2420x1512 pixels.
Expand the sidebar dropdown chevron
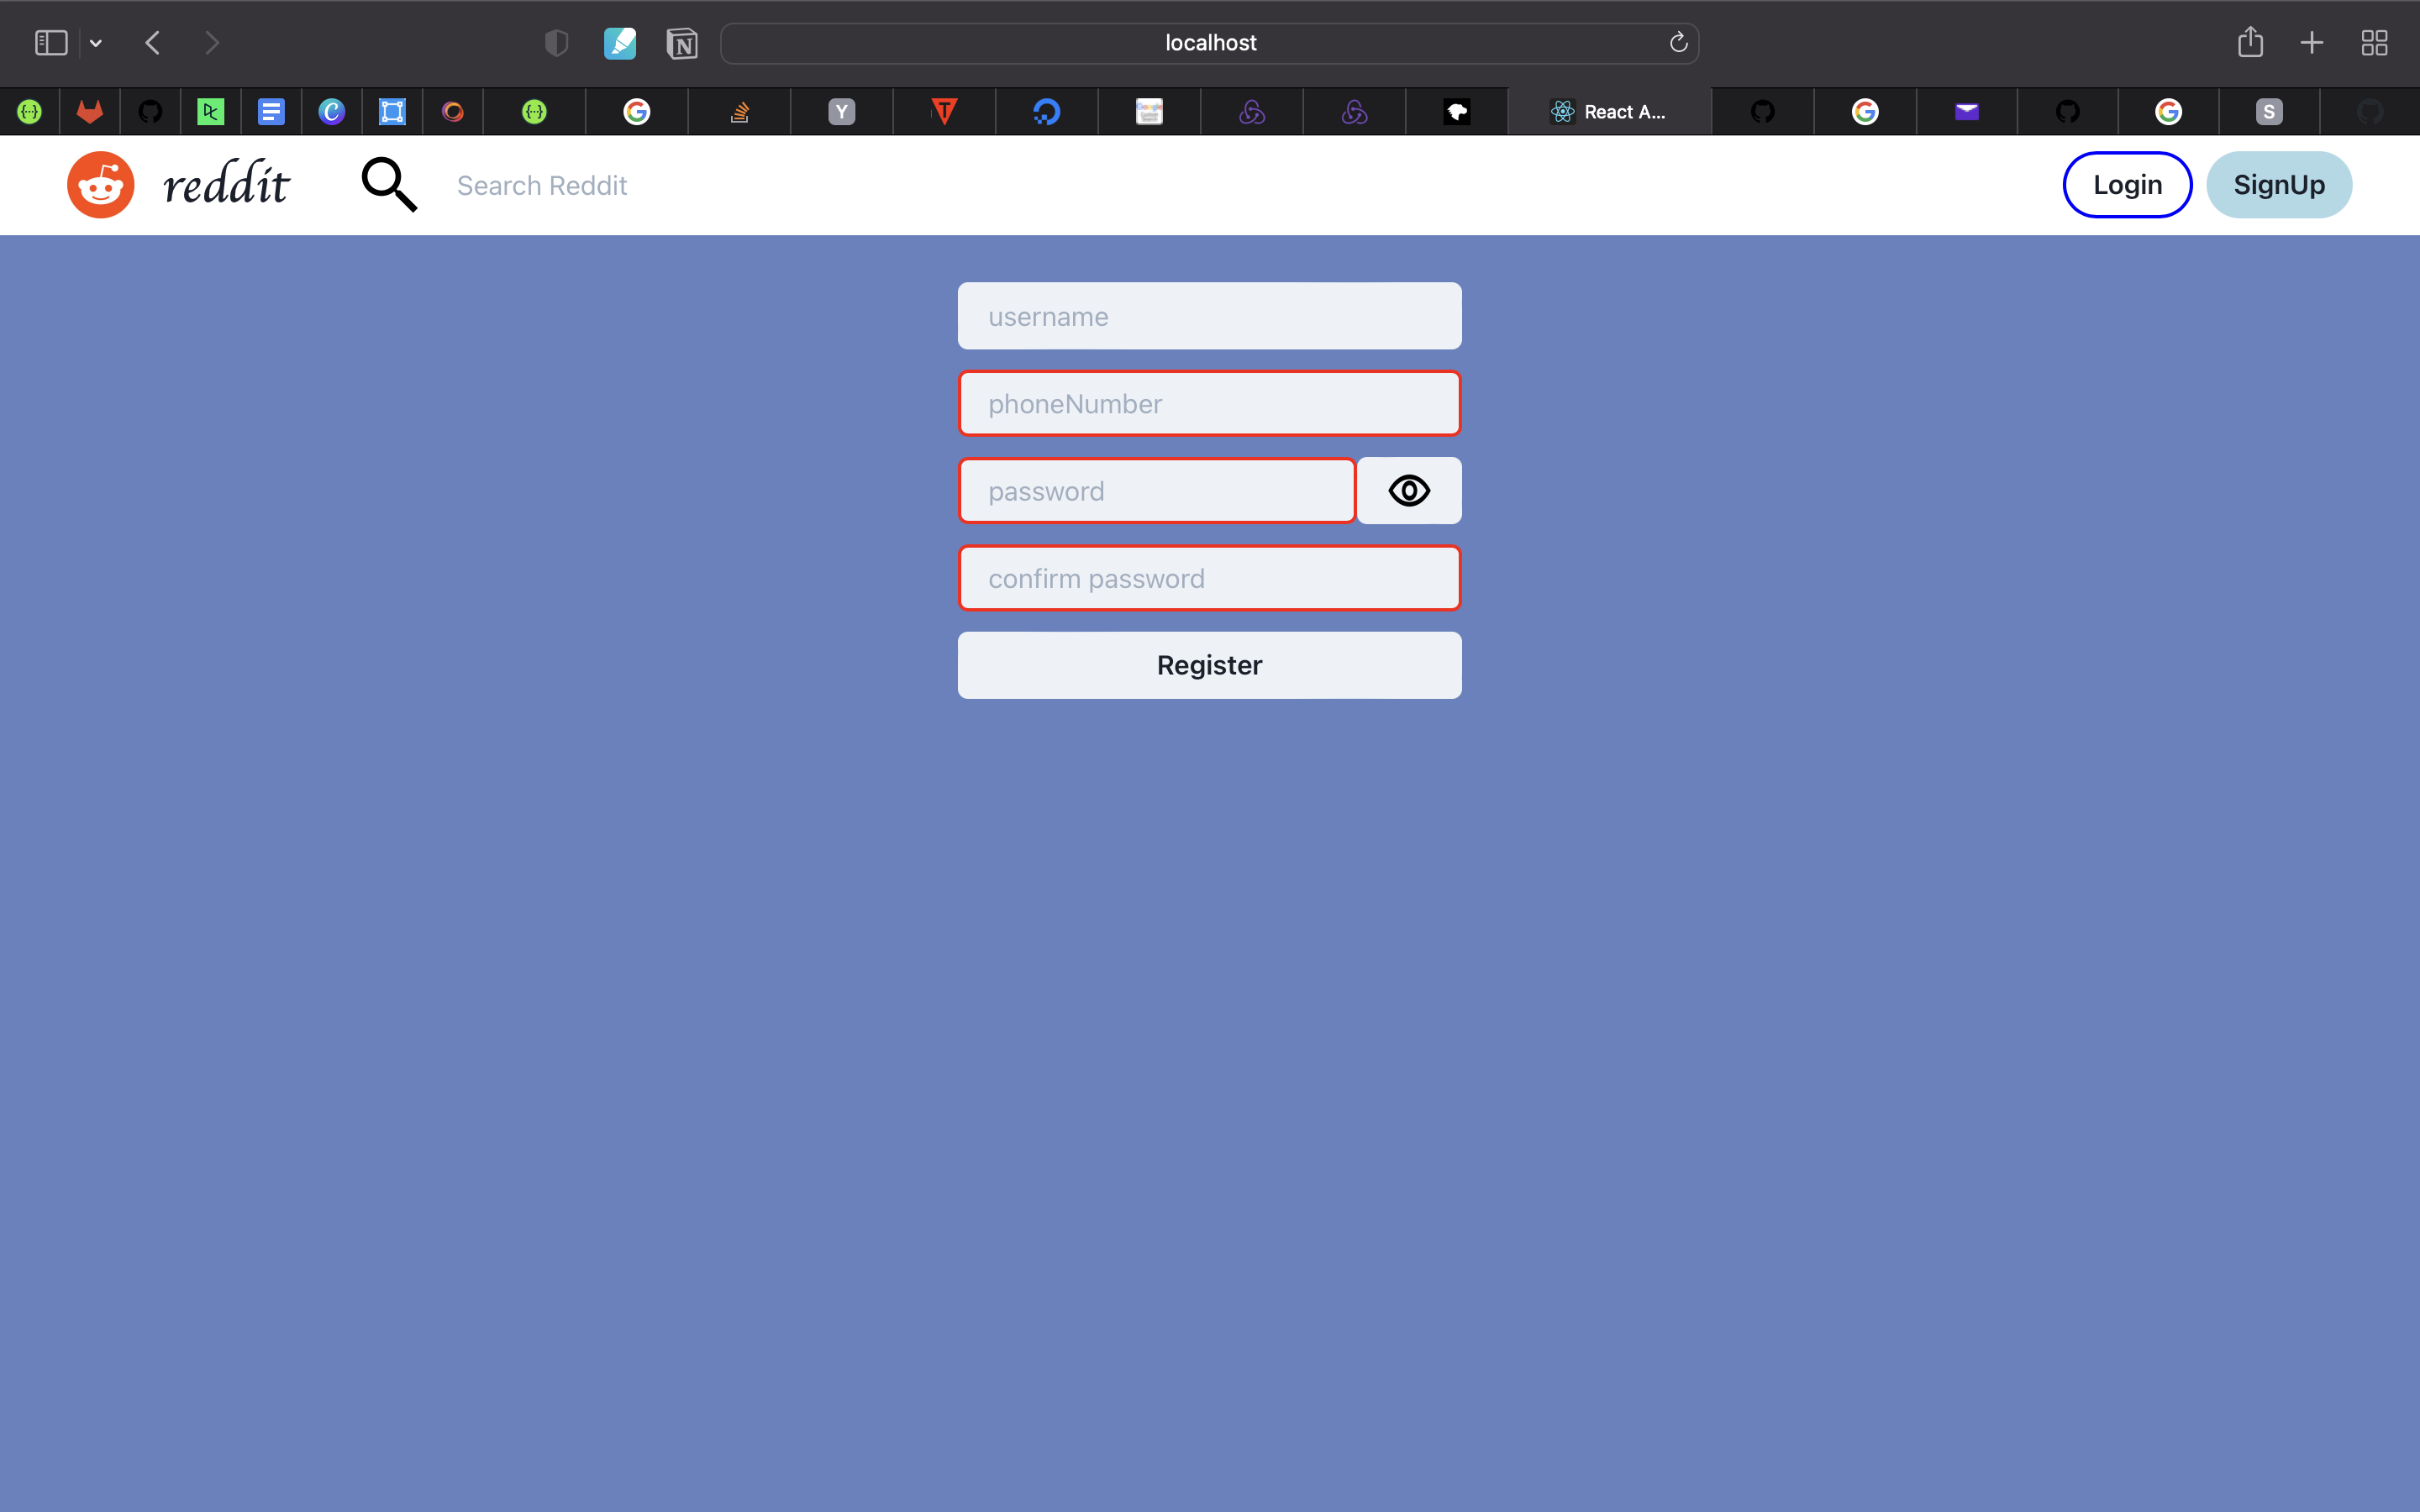(96, 43)
